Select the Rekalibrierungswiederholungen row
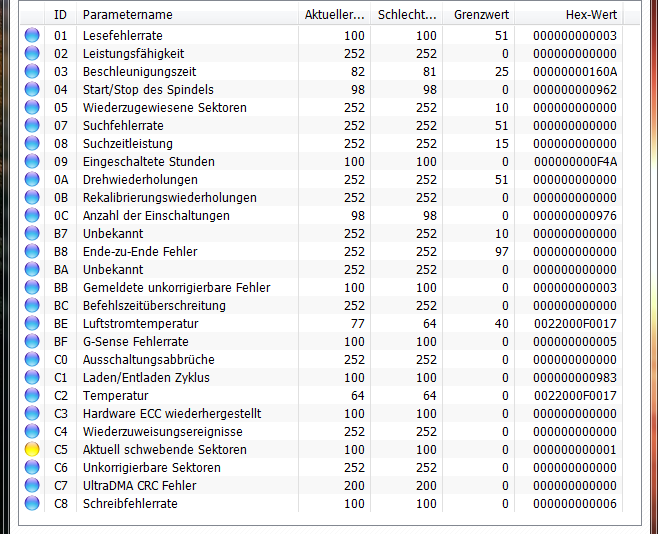Screen dimensions: 658x534 click(x=321, y=198)
